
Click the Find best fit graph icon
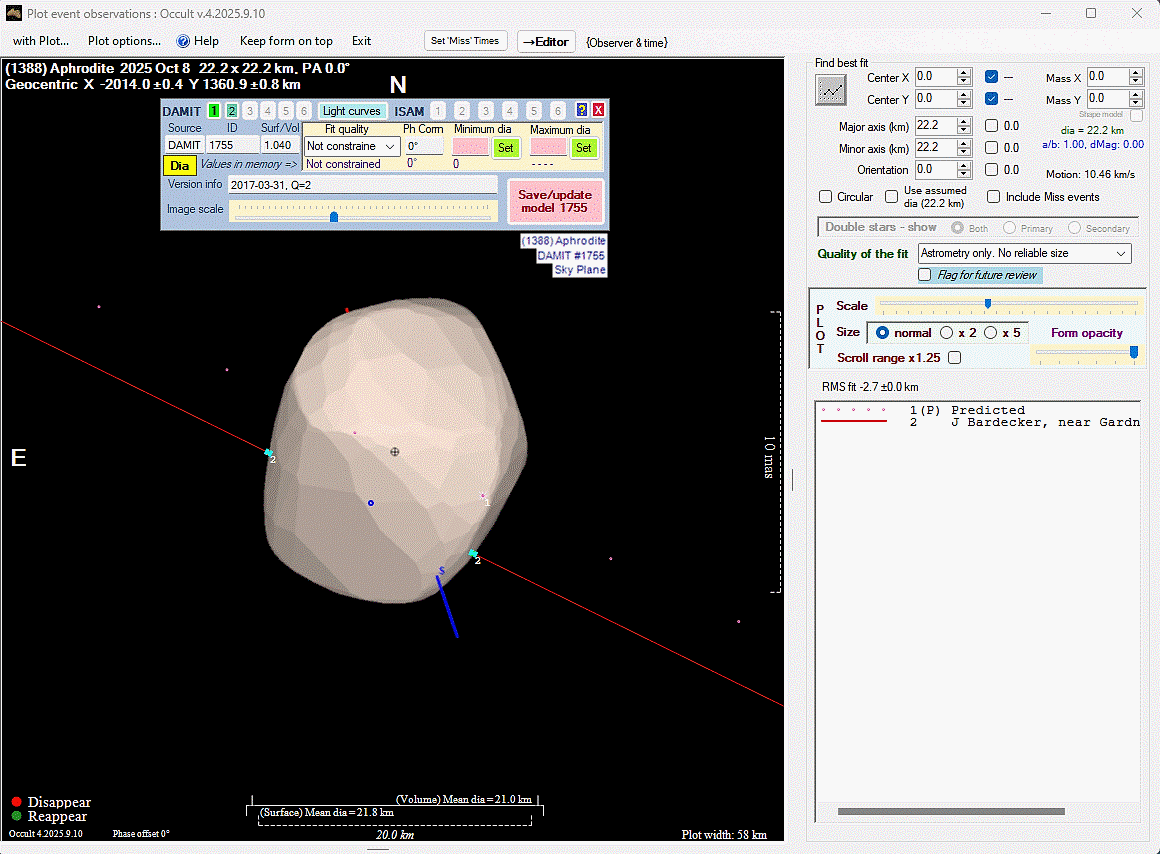[x=831, y=90]
